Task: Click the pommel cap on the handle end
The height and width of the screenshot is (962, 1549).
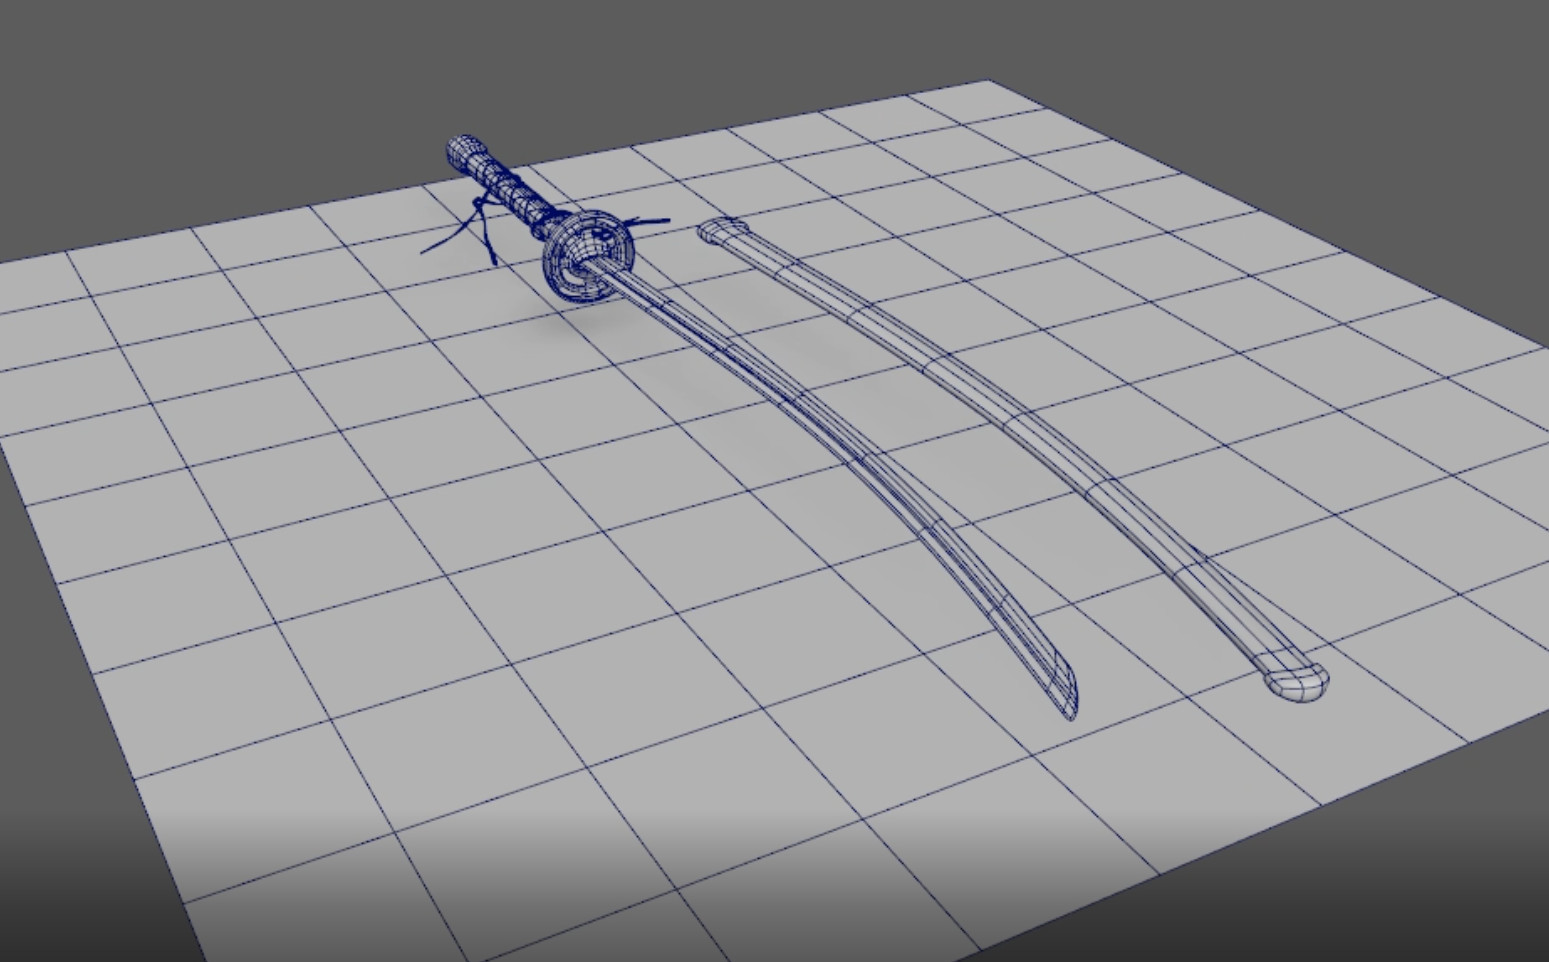Action: tap(463, 154)
